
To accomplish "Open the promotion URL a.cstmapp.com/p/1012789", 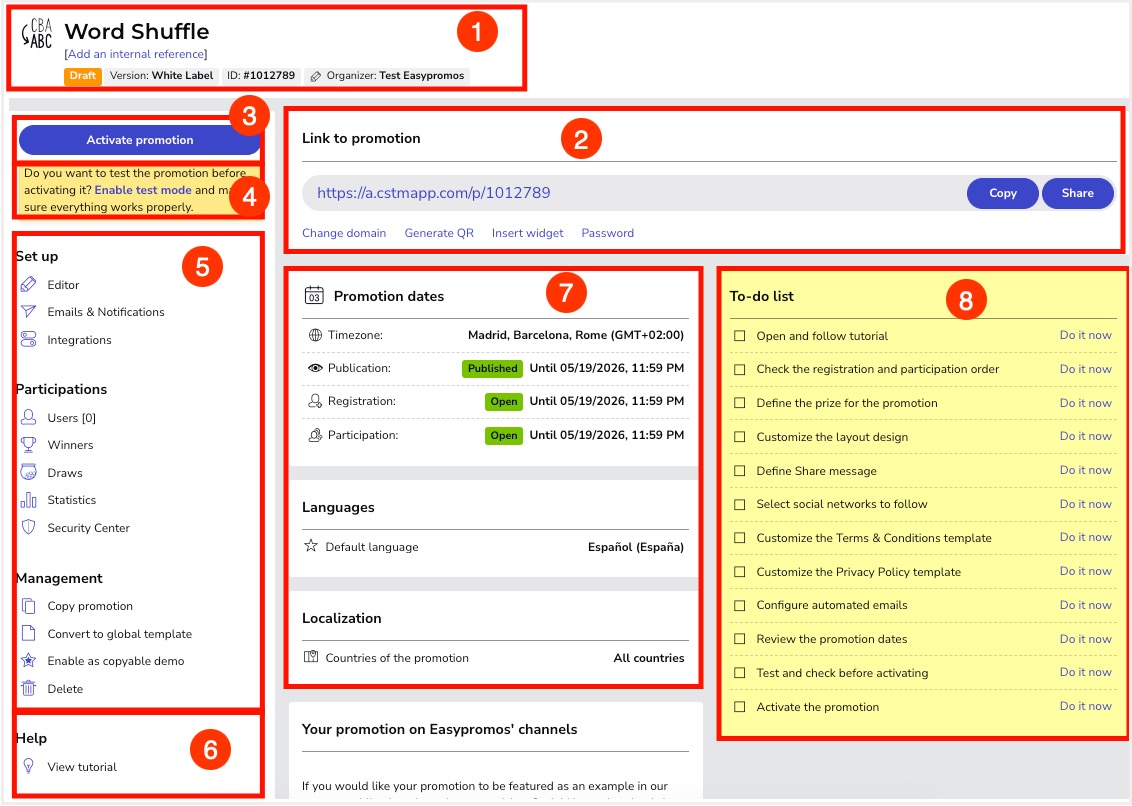I will 434,193.
